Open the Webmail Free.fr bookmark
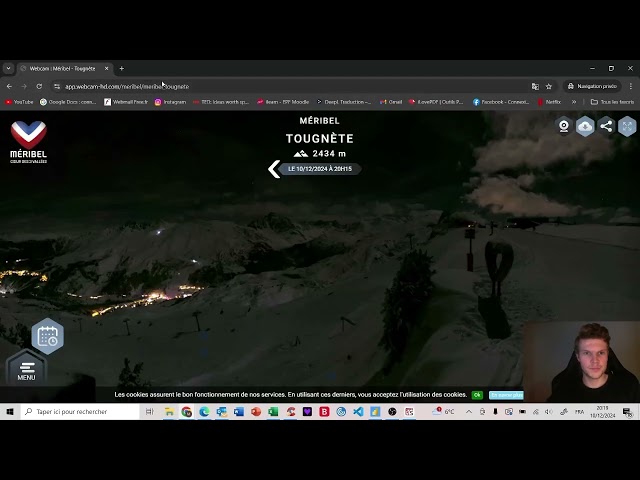Screen dimensions: 640x480 tap(126, 102)
